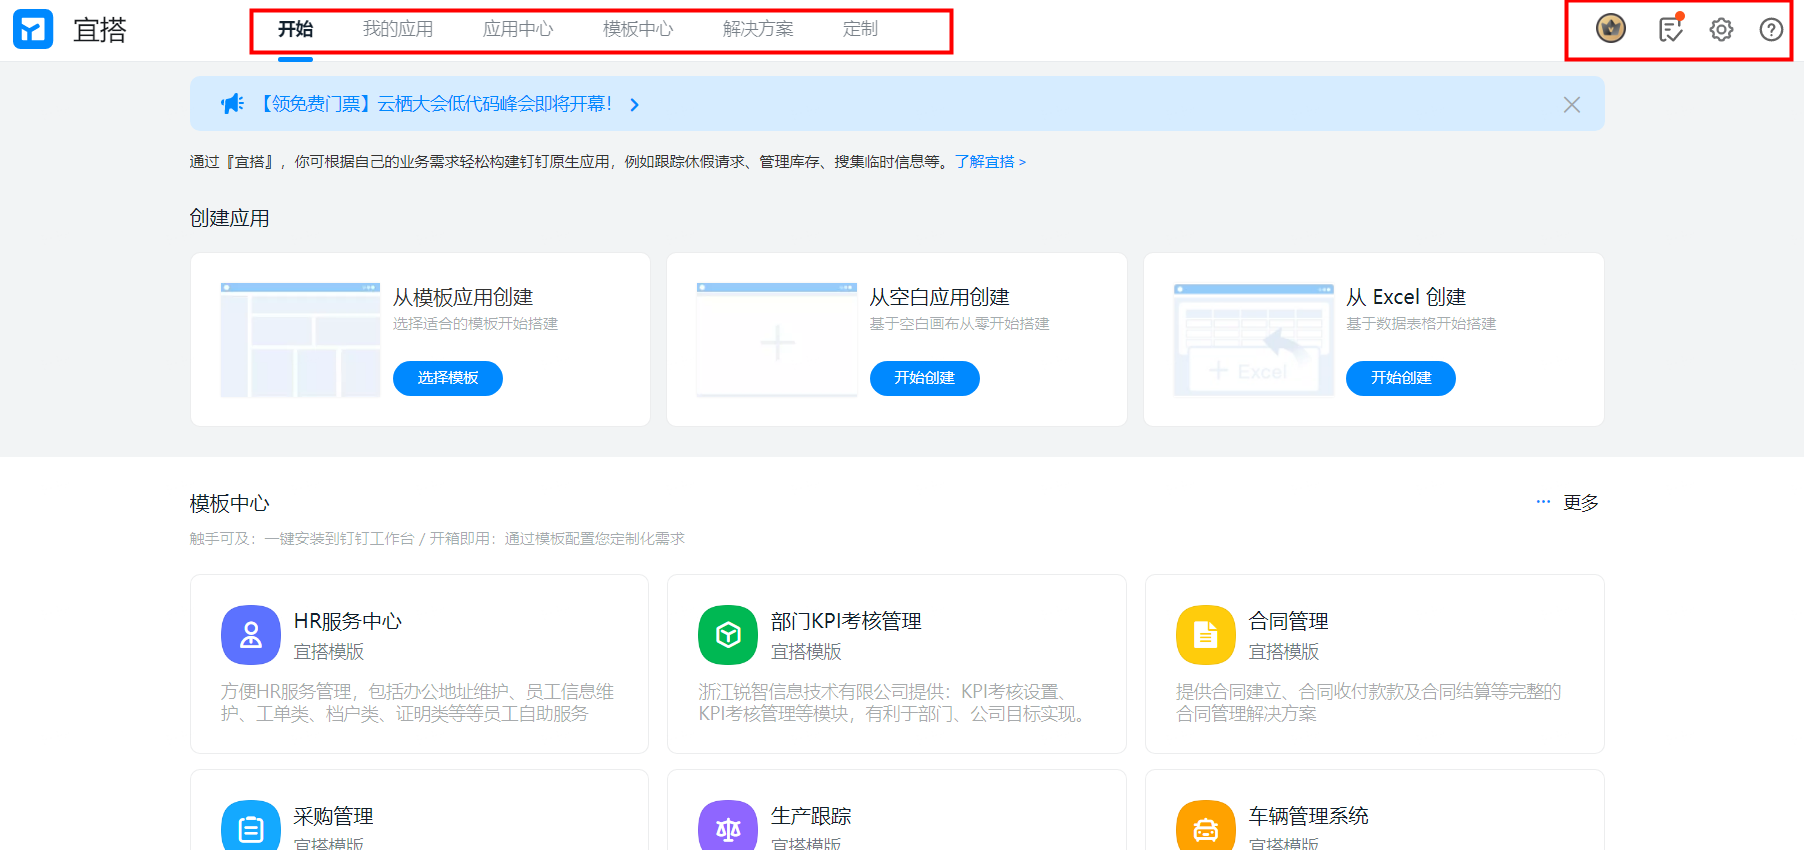Open the 云栖大会低代码峰会 announcement link
The image size is (1804, 850).
tap(434, 104)
